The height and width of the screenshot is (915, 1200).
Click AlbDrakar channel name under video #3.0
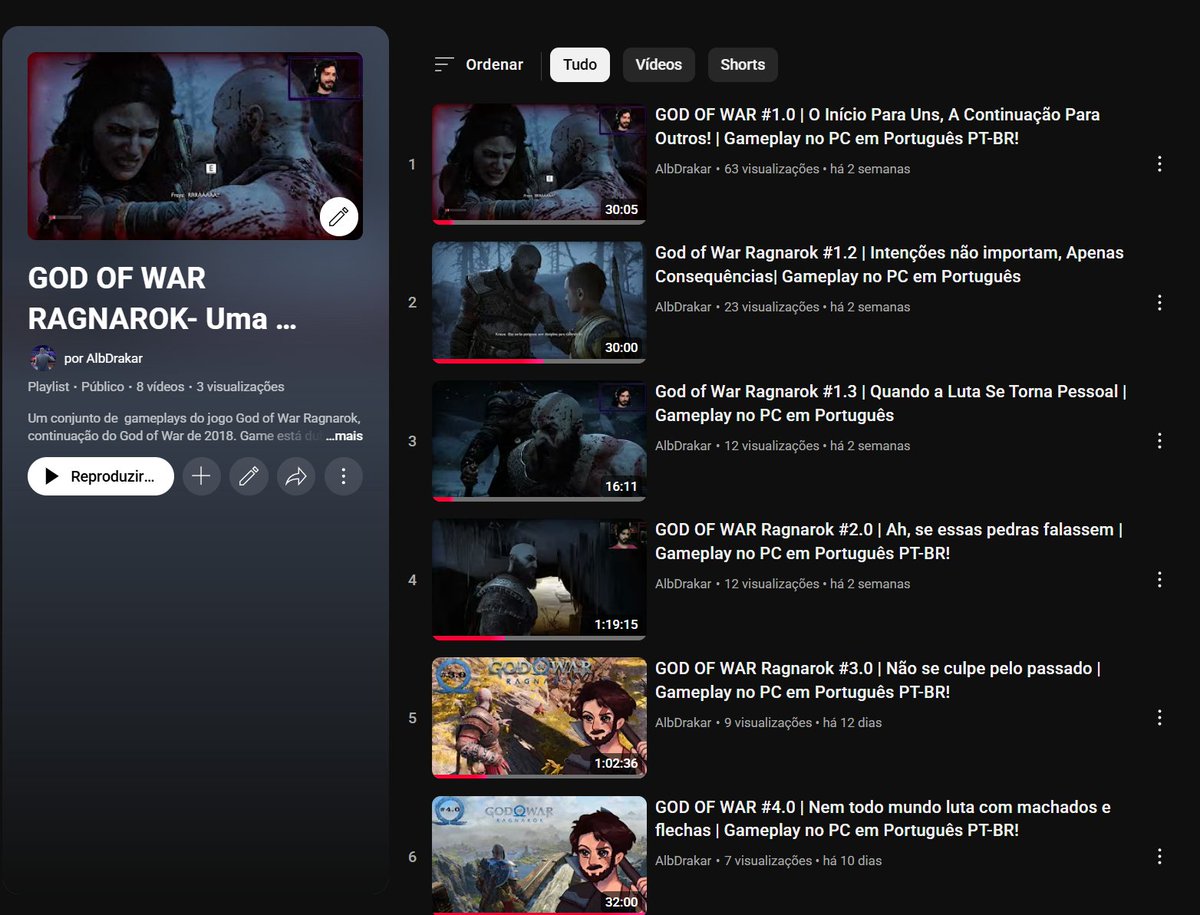pos(683,722)
